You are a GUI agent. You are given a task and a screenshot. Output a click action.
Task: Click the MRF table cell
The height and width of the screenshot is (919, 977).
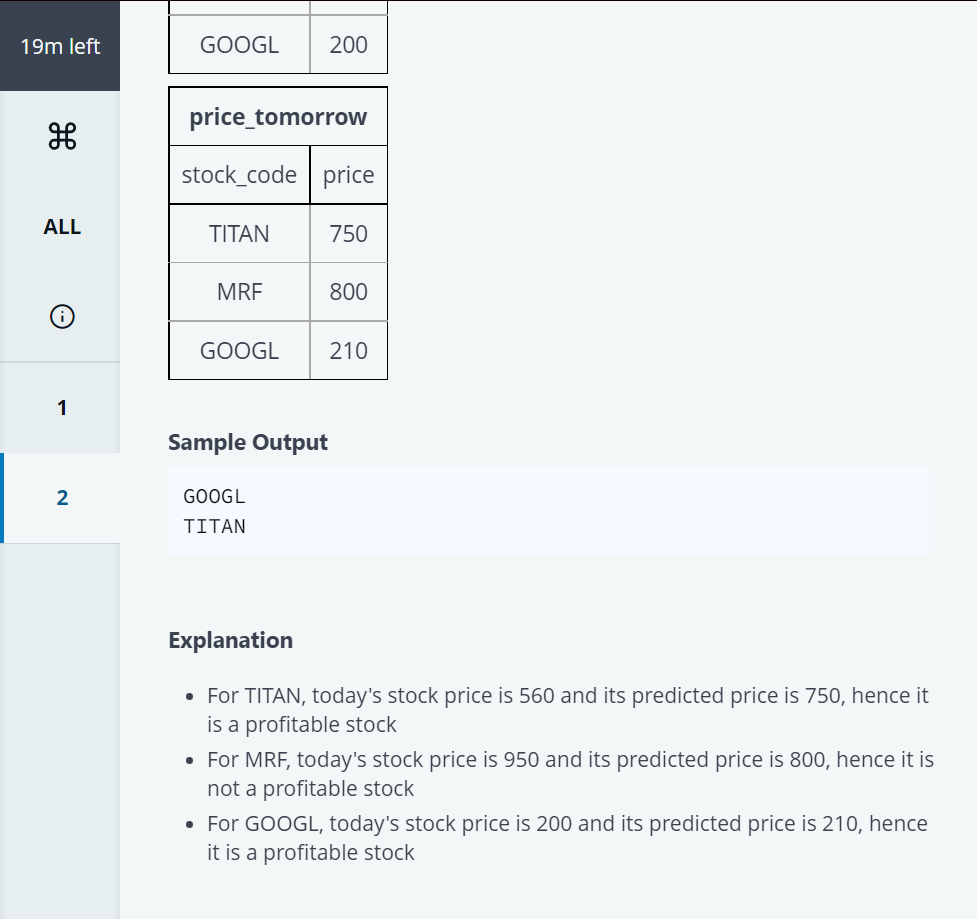pyautogui.click(x=239, y=292)
